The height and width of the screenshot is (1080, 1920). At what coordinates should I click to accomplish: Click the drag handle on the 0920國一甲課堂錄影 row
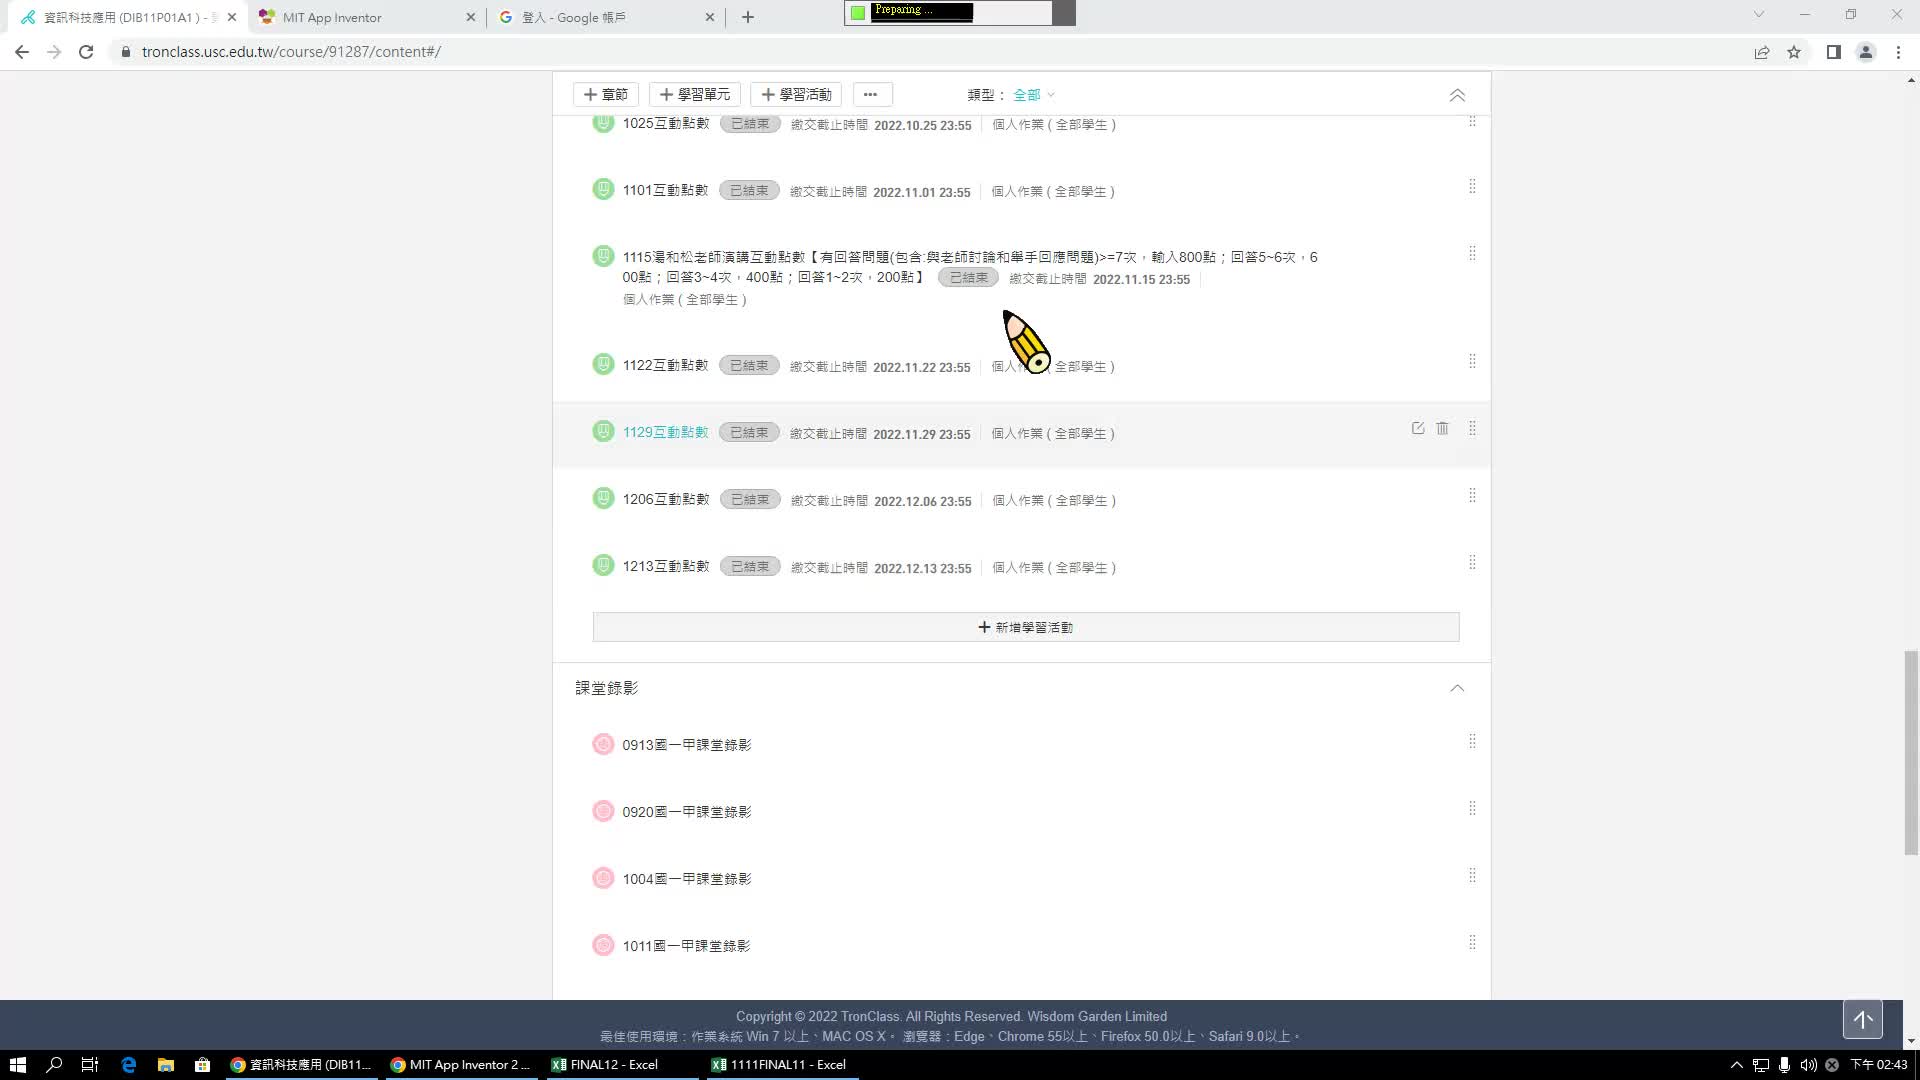pyautogui.click(x=1472, y=808)
